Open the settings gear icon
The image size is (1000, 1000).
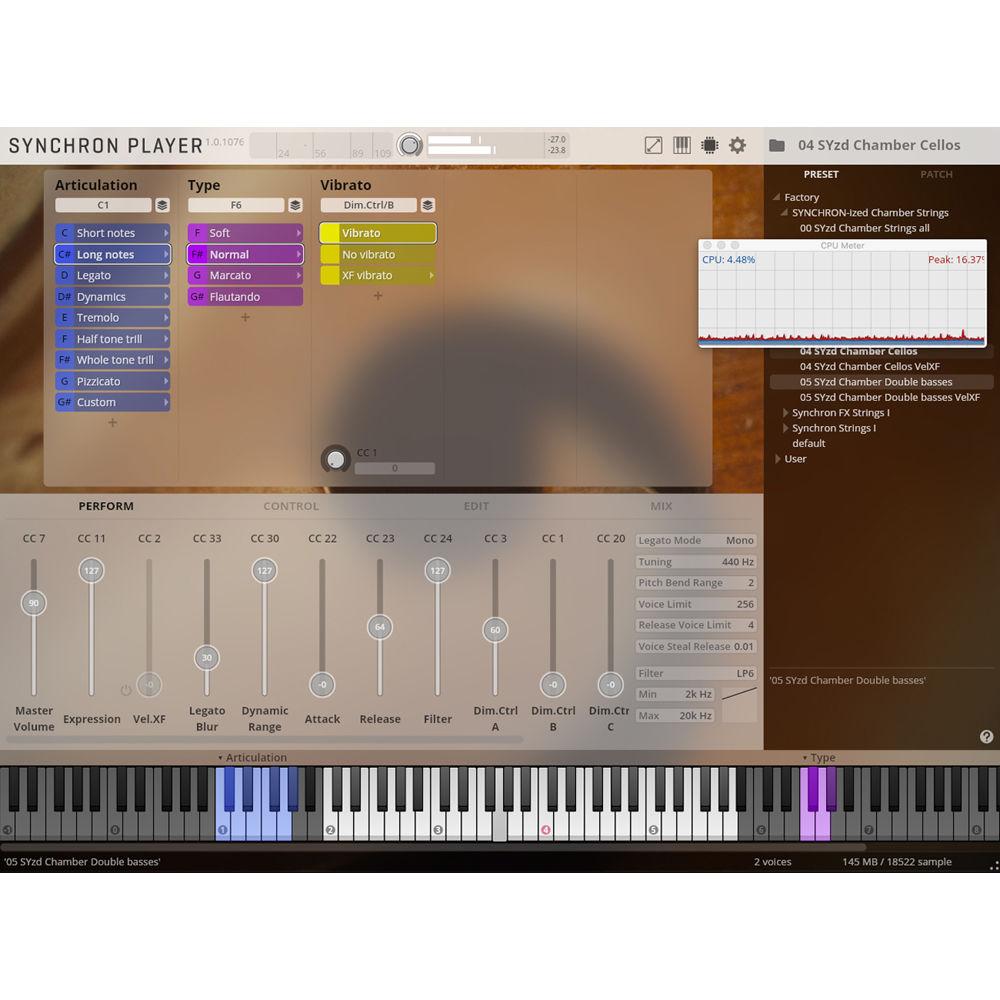tap(737, 145)
